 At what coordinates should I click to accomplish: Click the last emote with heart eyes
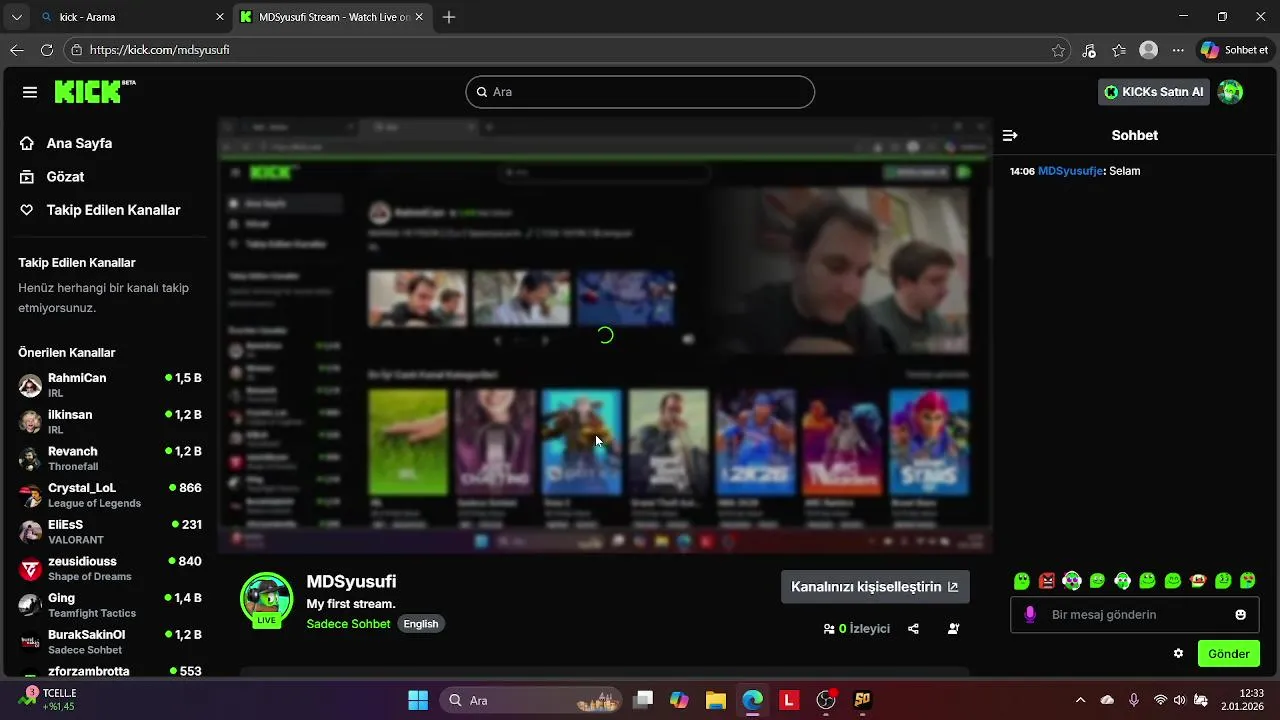click(1248, 580)
